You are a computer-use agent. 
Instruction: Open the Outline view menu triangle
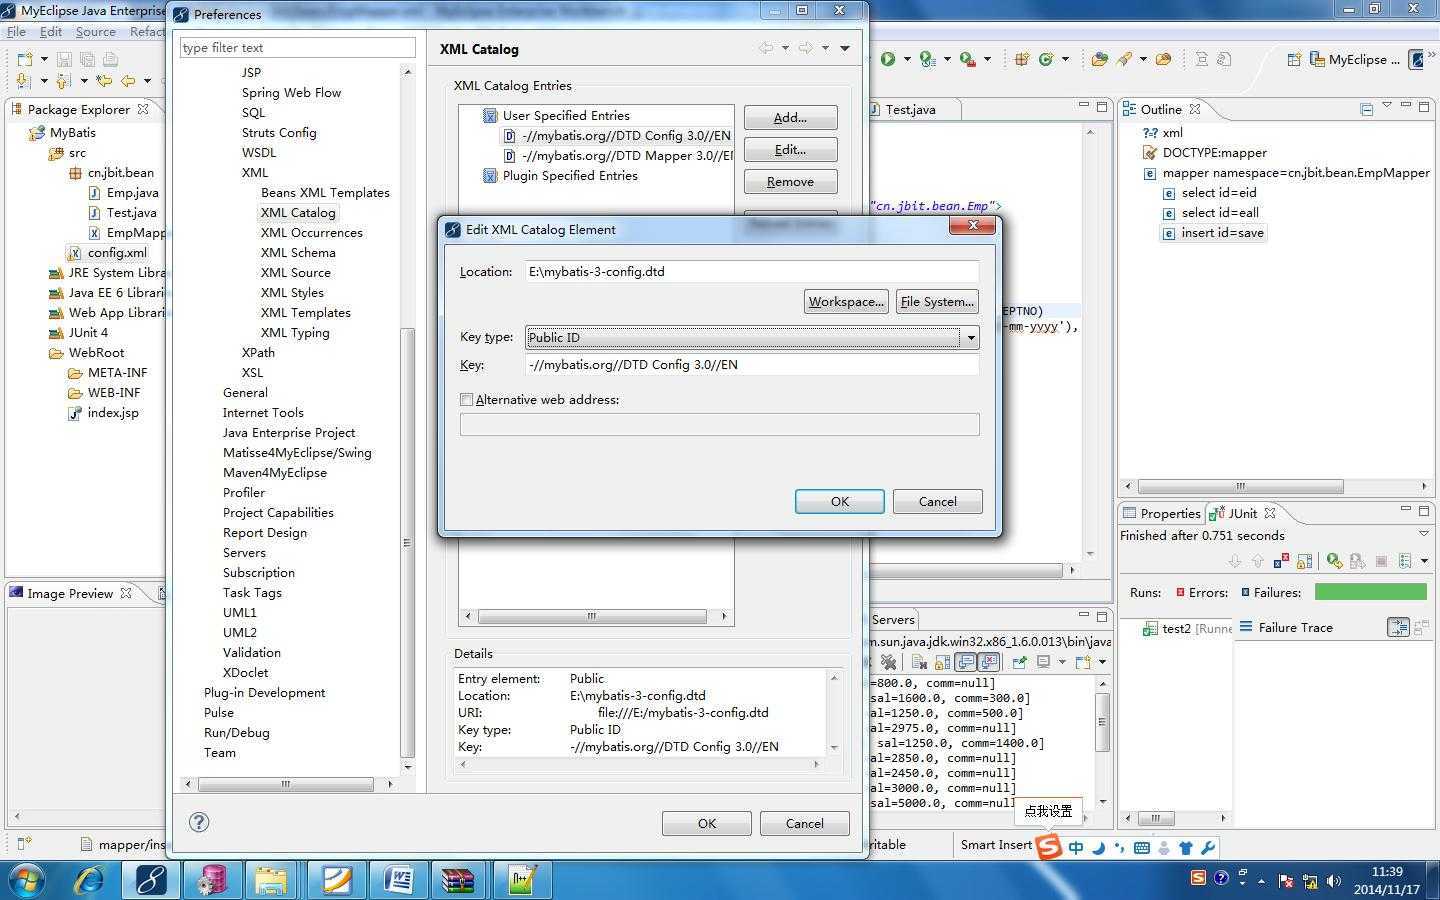pos(1387,106)
